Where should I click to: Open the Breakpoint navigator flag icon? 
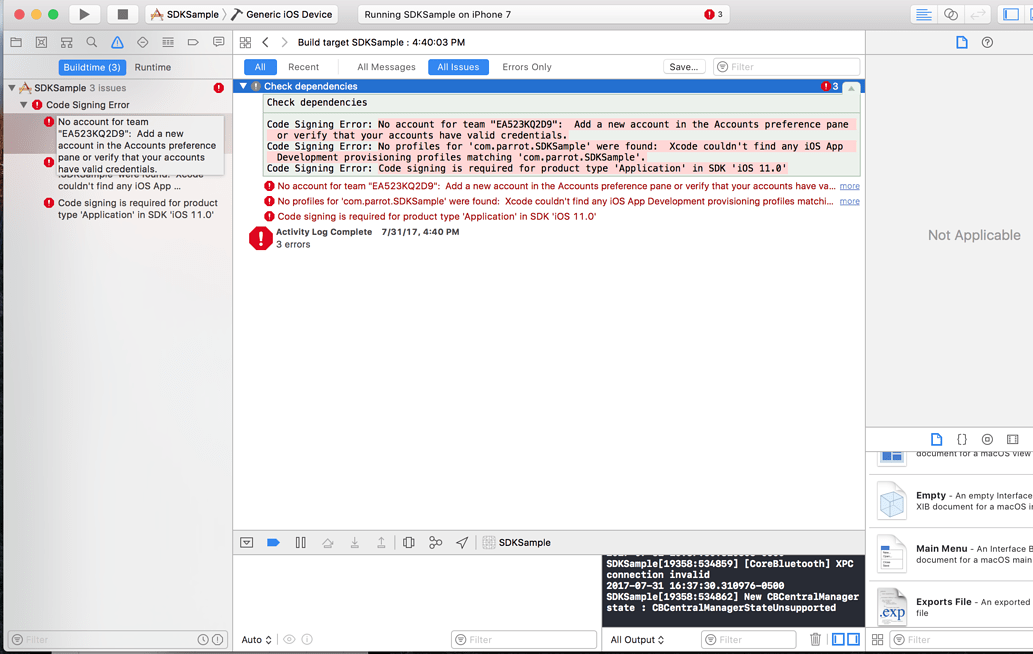pos(194,42)
